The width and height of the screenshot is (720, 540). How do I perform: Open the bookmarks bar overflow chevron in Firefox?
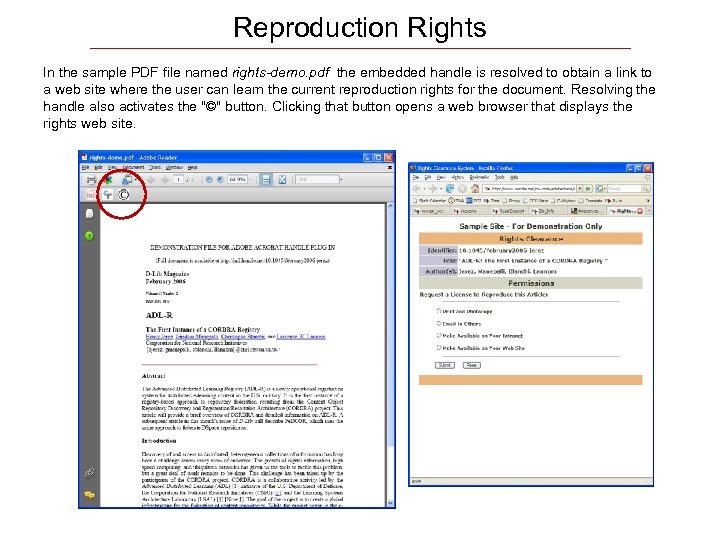coord(648,201)
